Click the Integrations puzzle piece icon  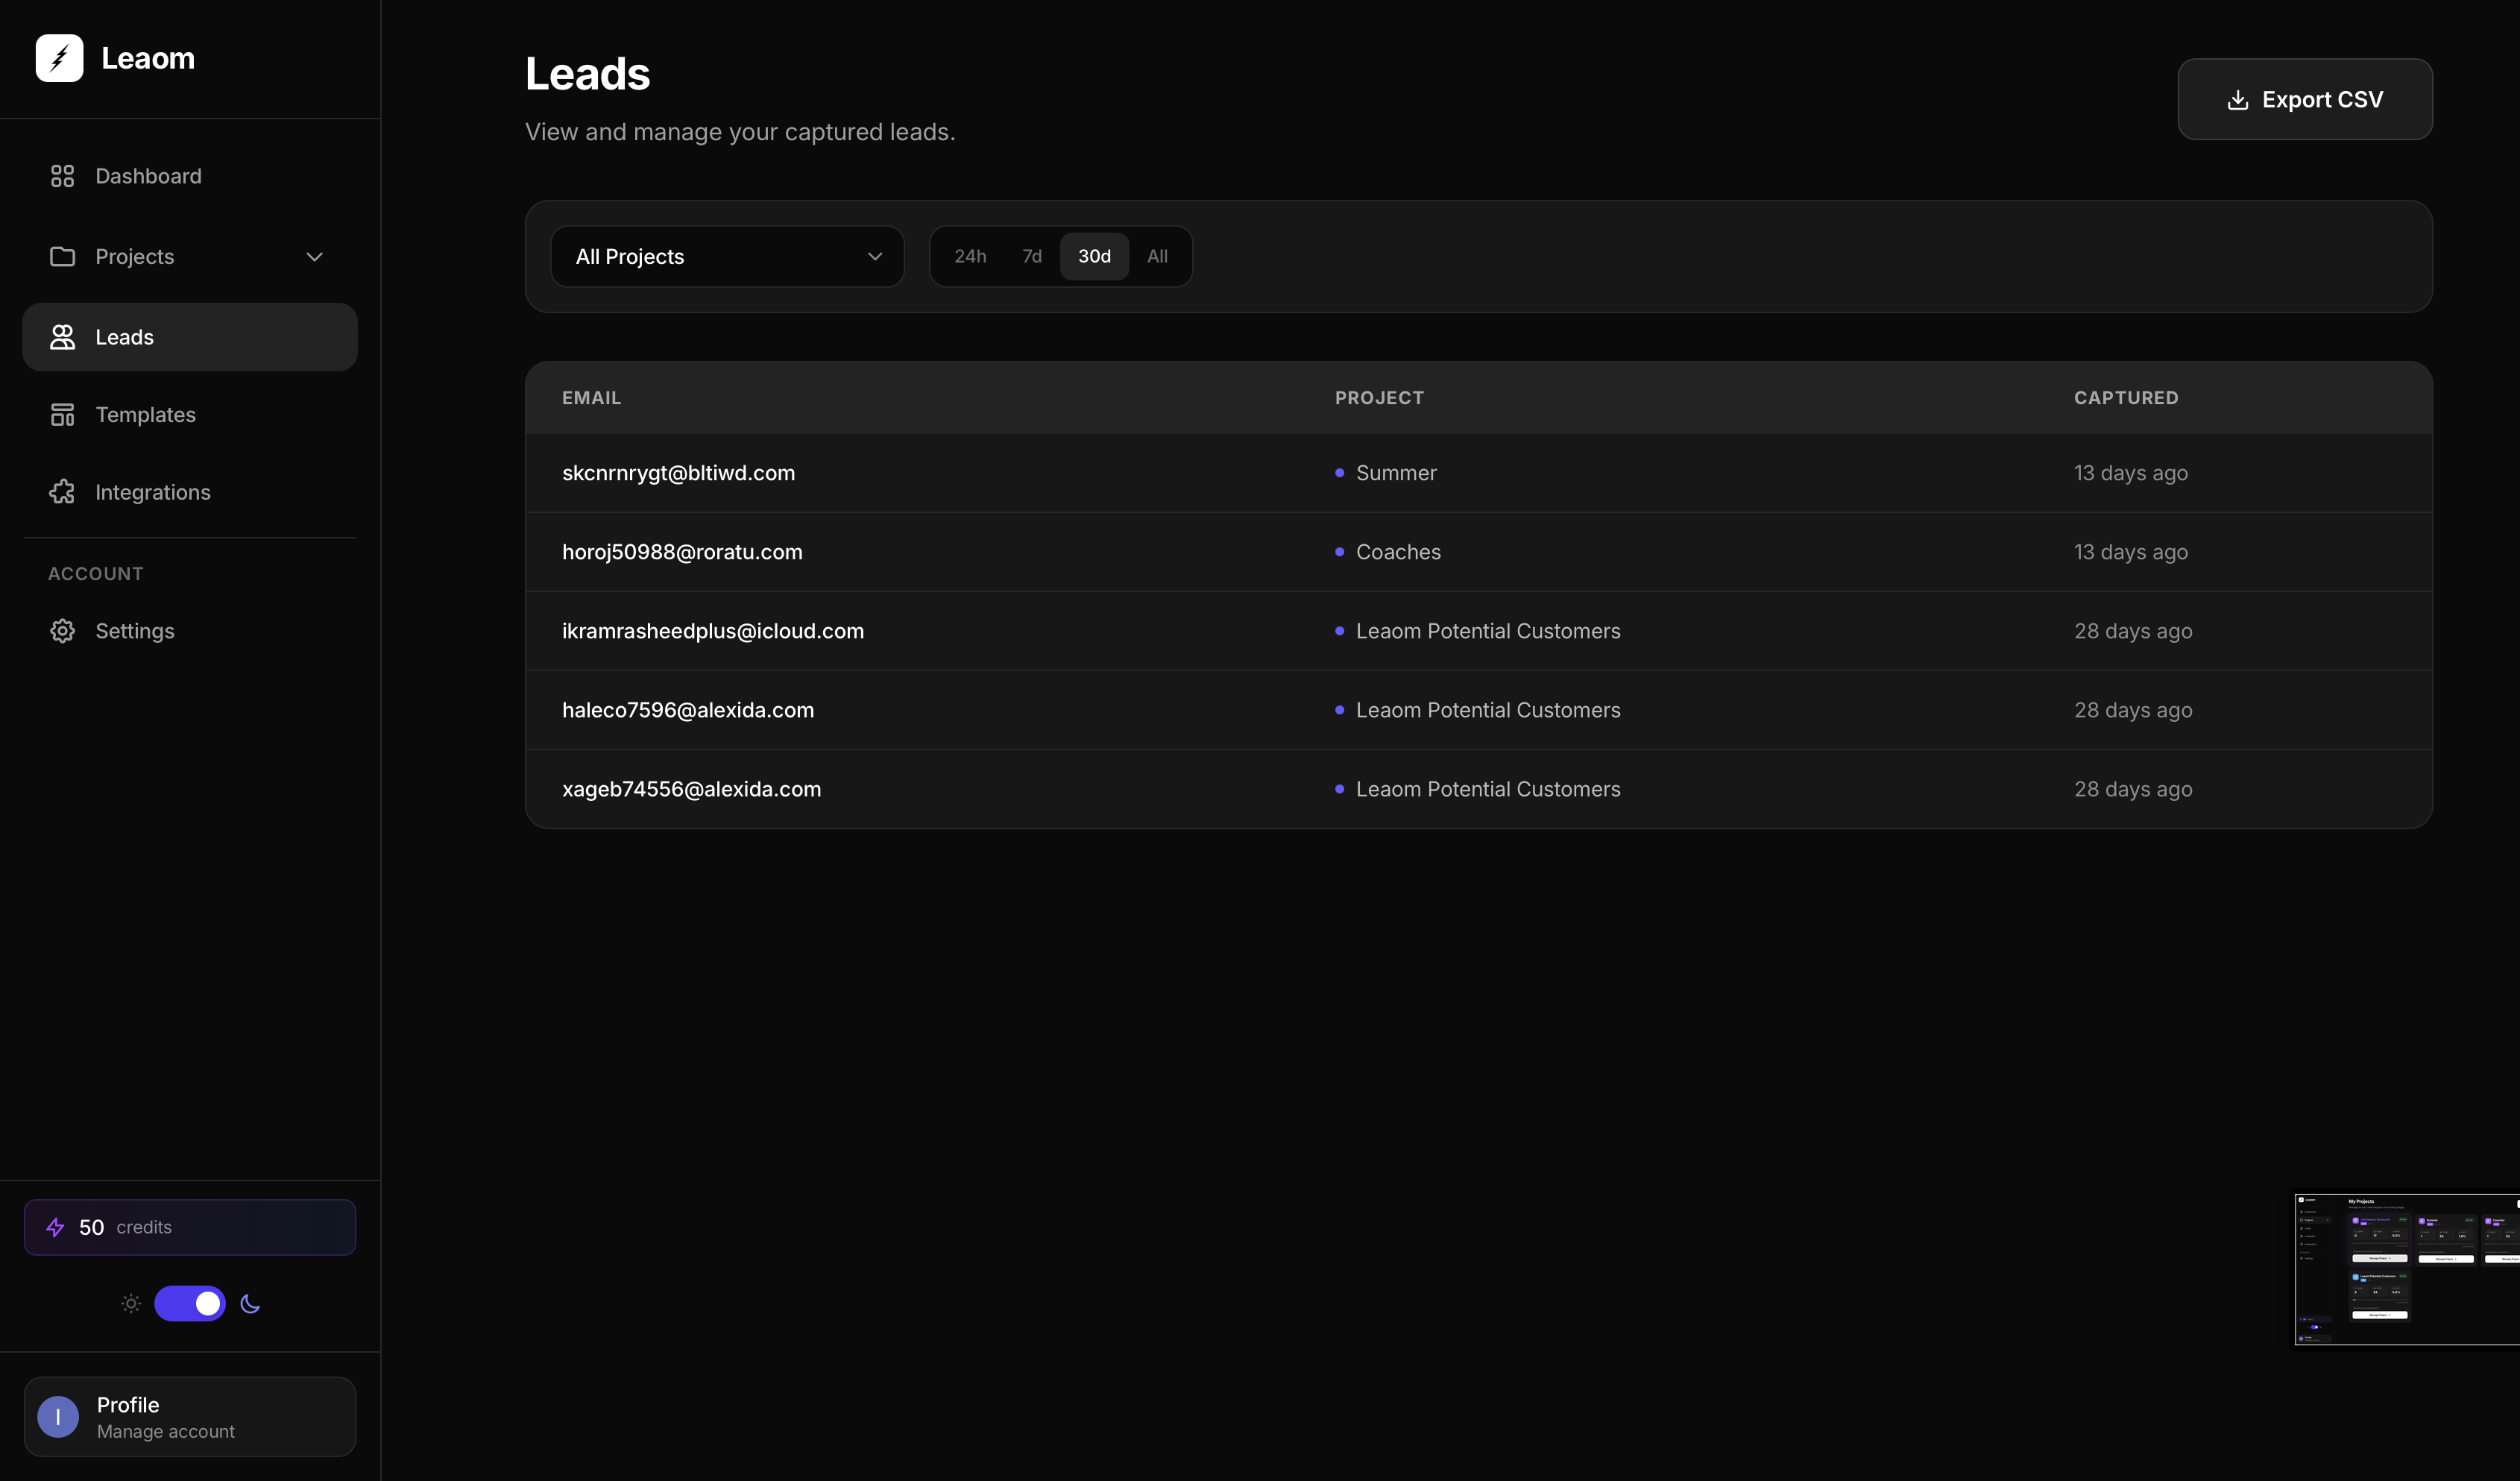click(62, 492)
